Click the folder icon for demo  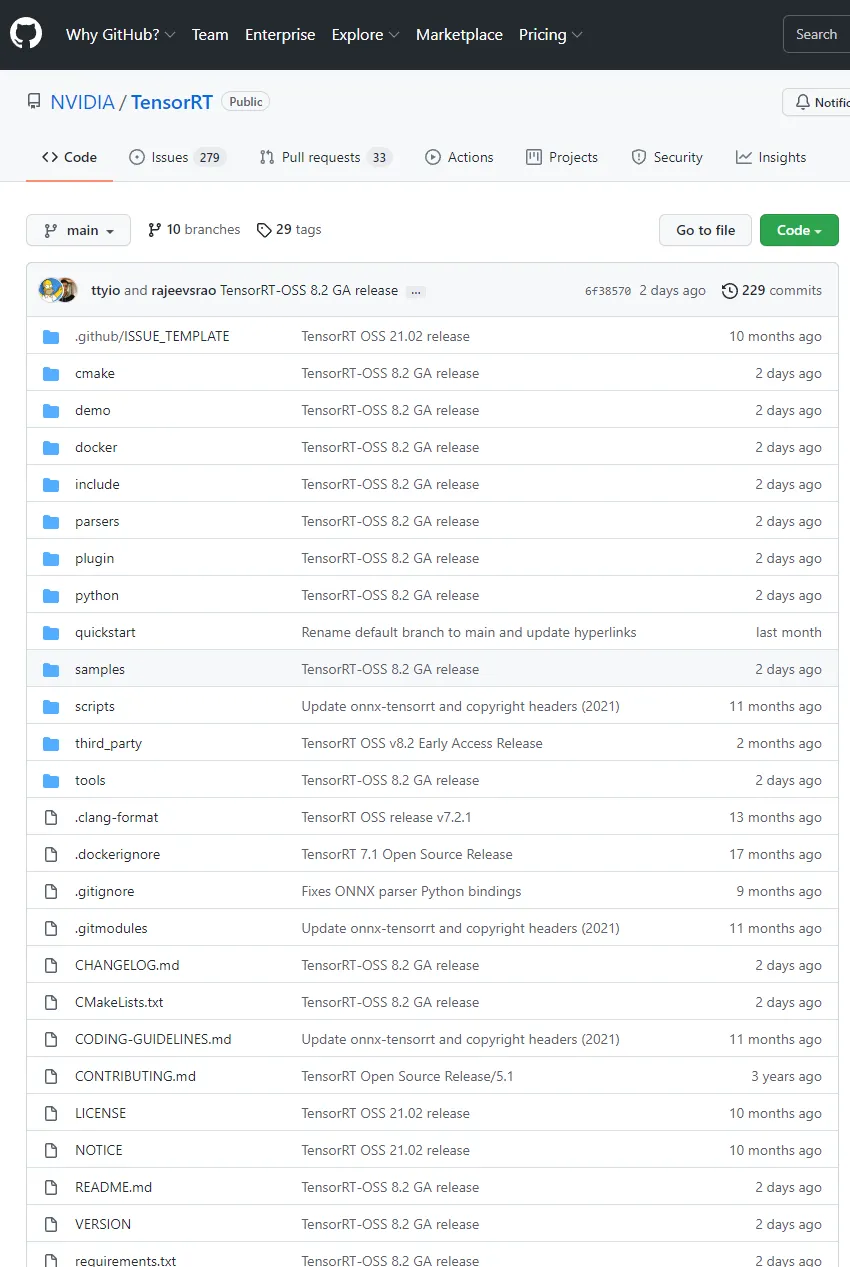point(51,410)
